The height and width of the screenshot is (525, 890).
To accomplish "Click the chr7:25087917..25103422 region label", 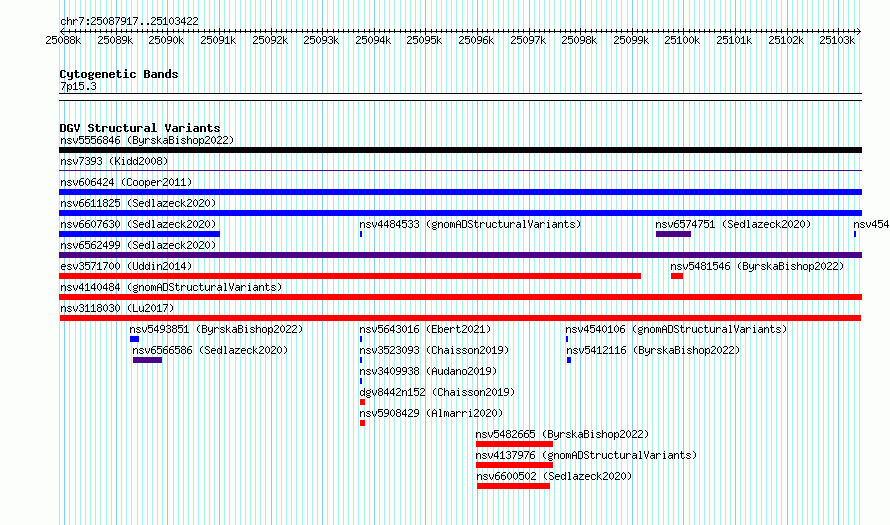I will point(129,21).
